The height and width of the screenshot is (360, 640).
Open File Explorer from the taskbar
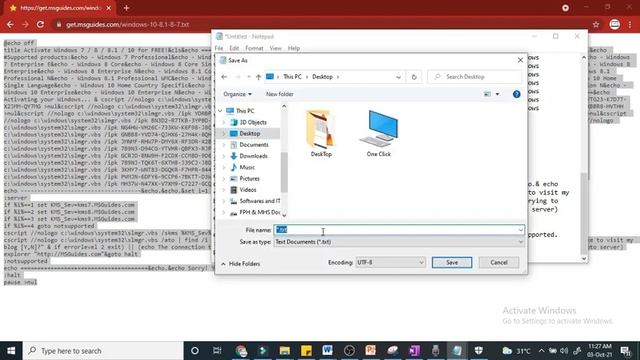click(x=284, y=351)
